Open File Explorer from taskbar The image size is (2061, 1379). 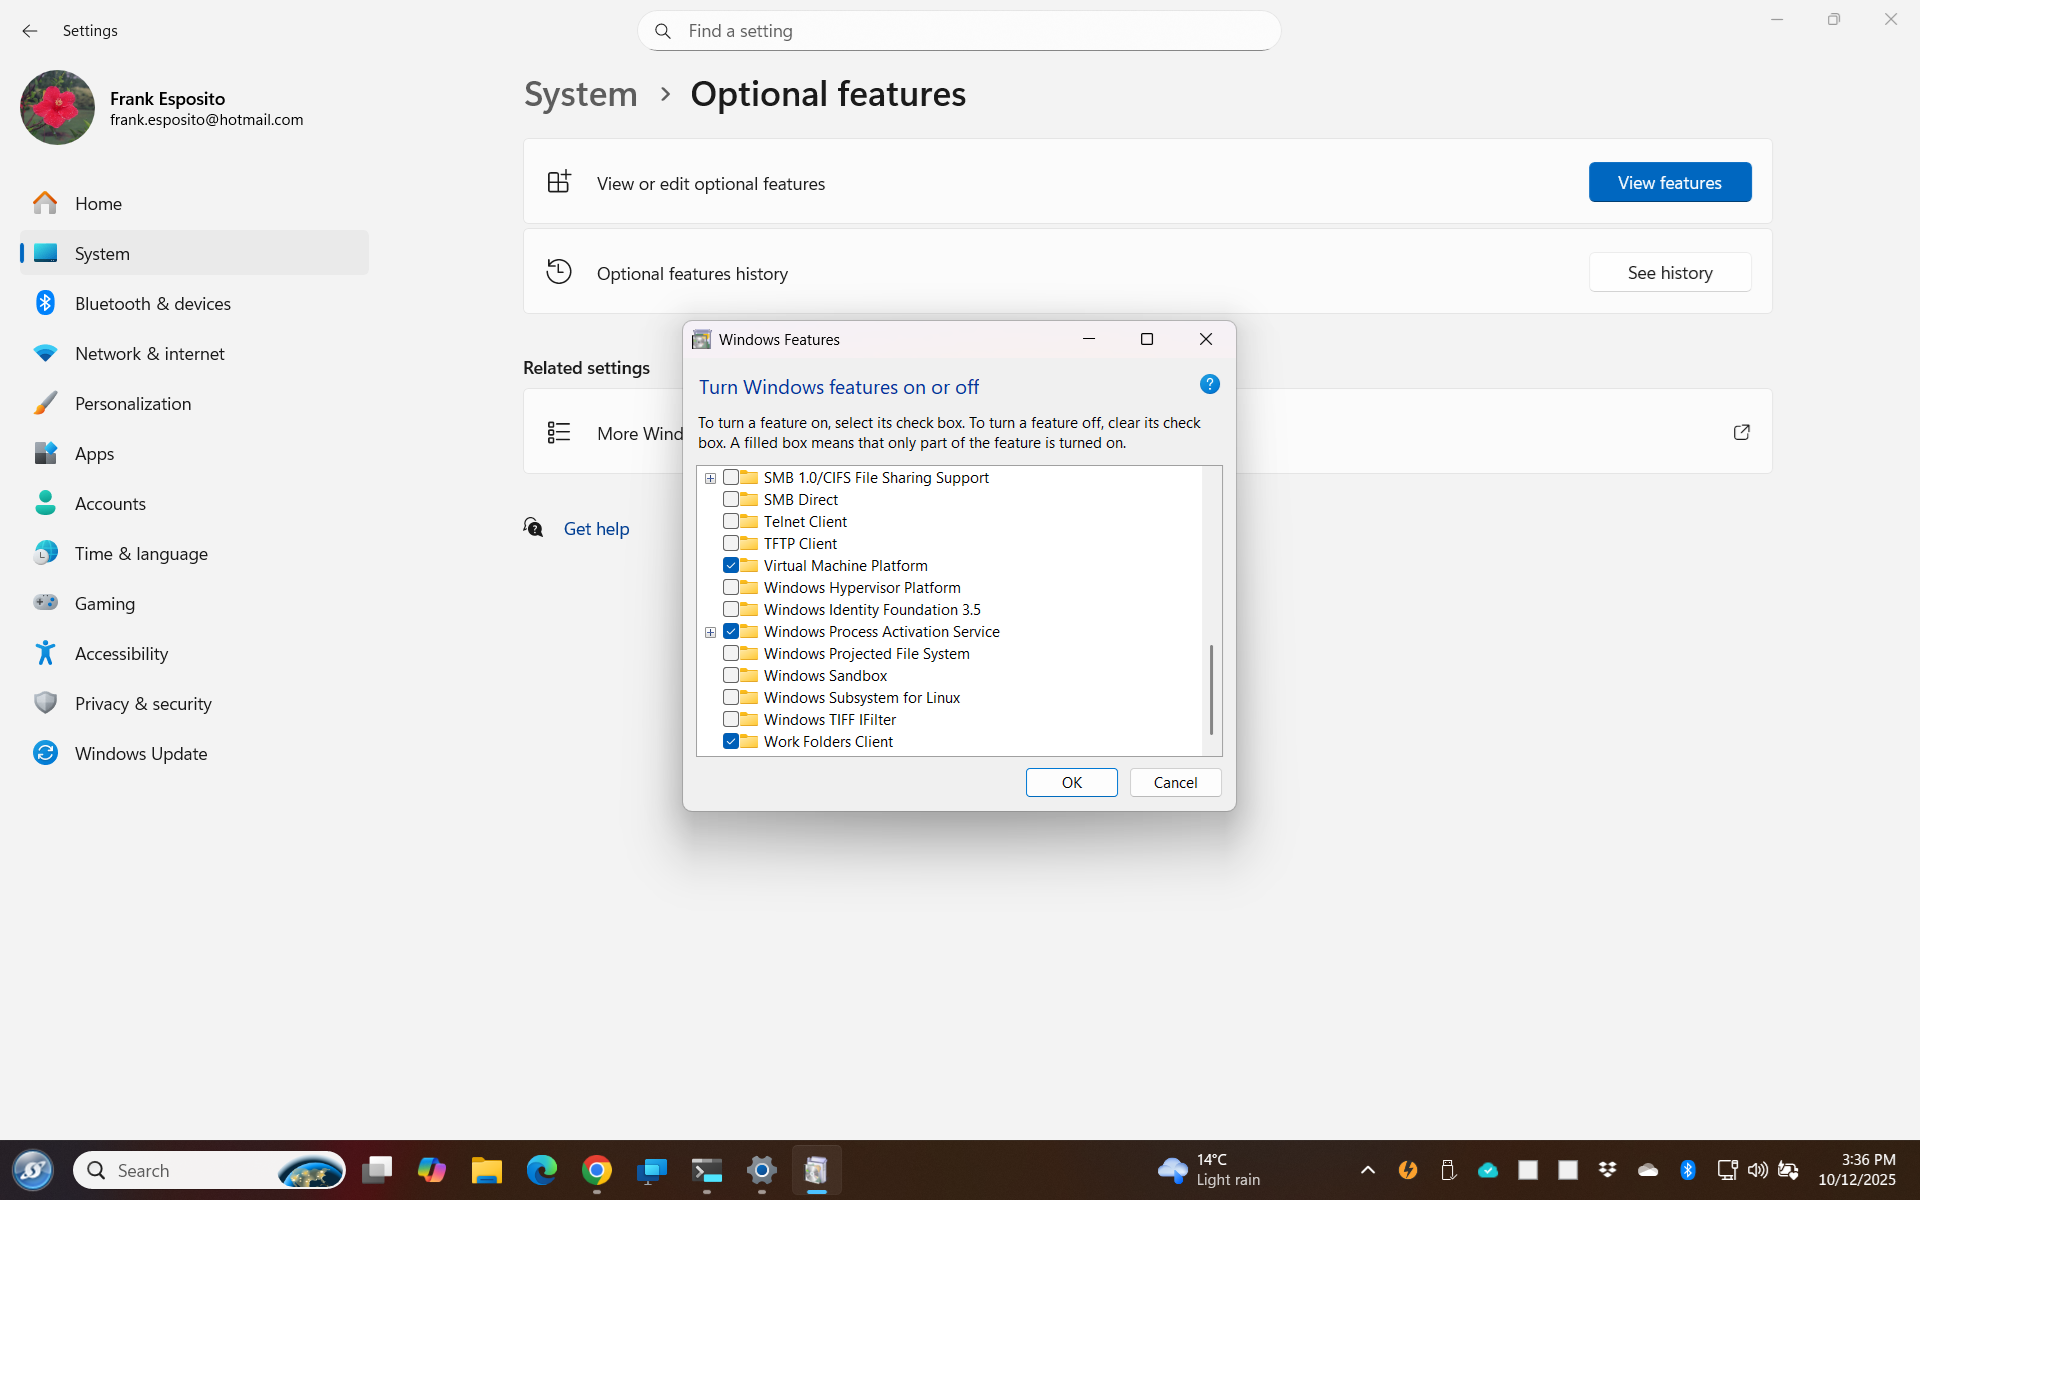(487, 1170)
